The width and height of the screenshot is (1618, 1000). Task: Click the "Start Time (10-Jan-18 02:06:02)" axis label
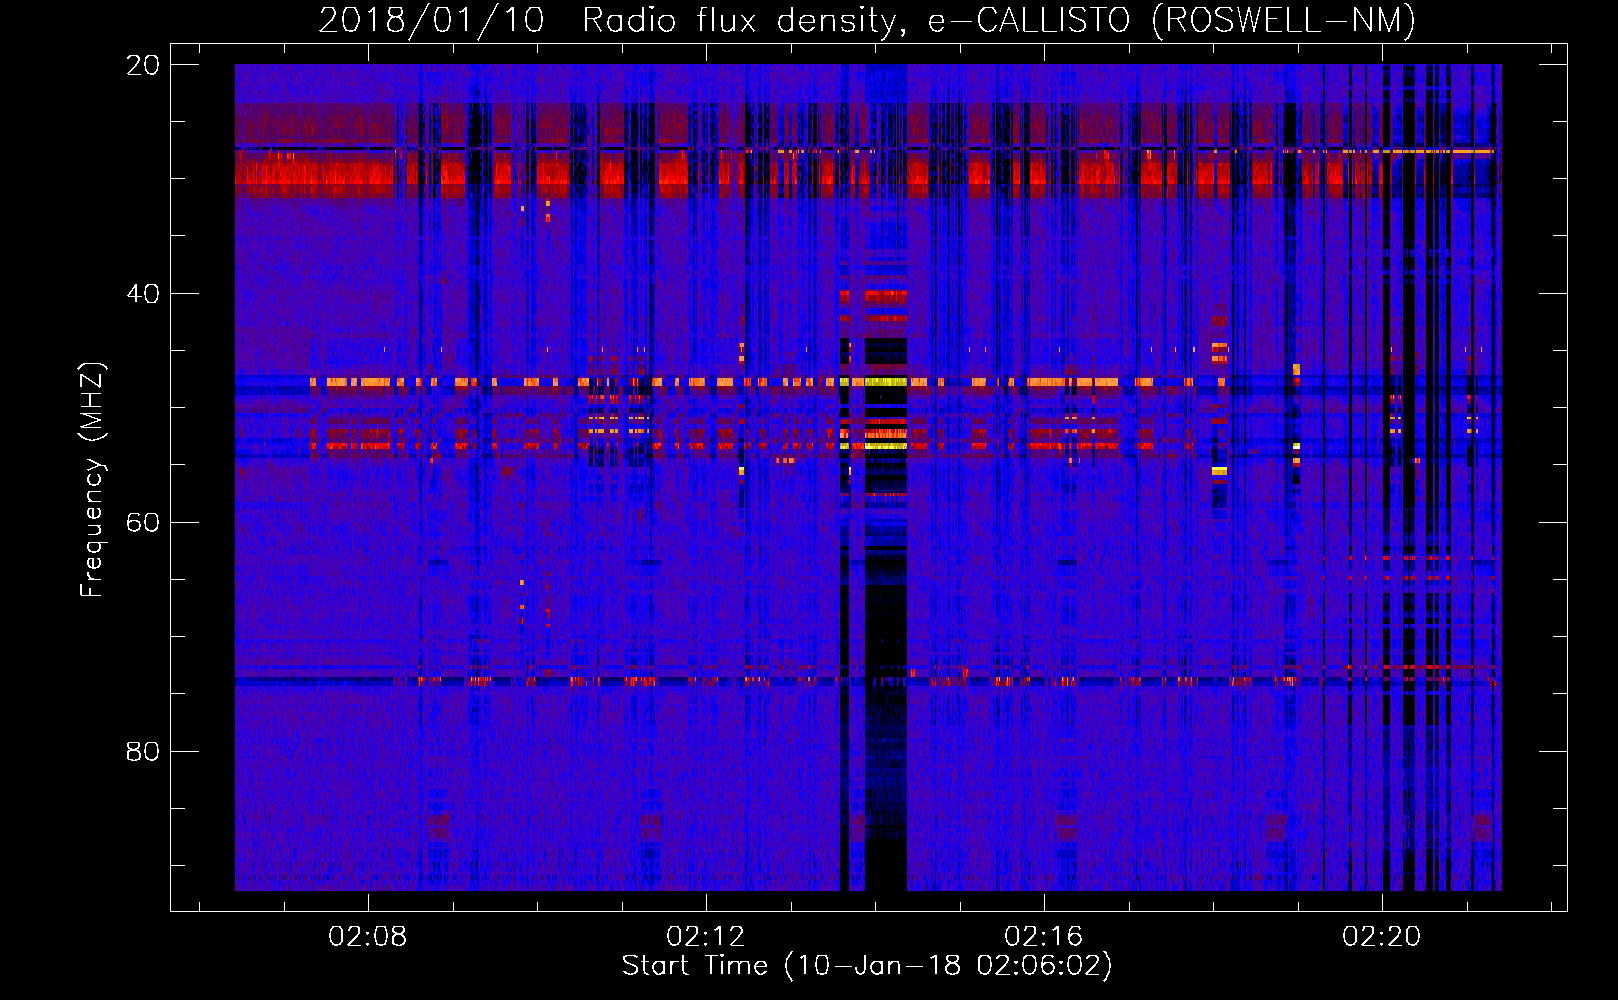[x=867, y=966]
